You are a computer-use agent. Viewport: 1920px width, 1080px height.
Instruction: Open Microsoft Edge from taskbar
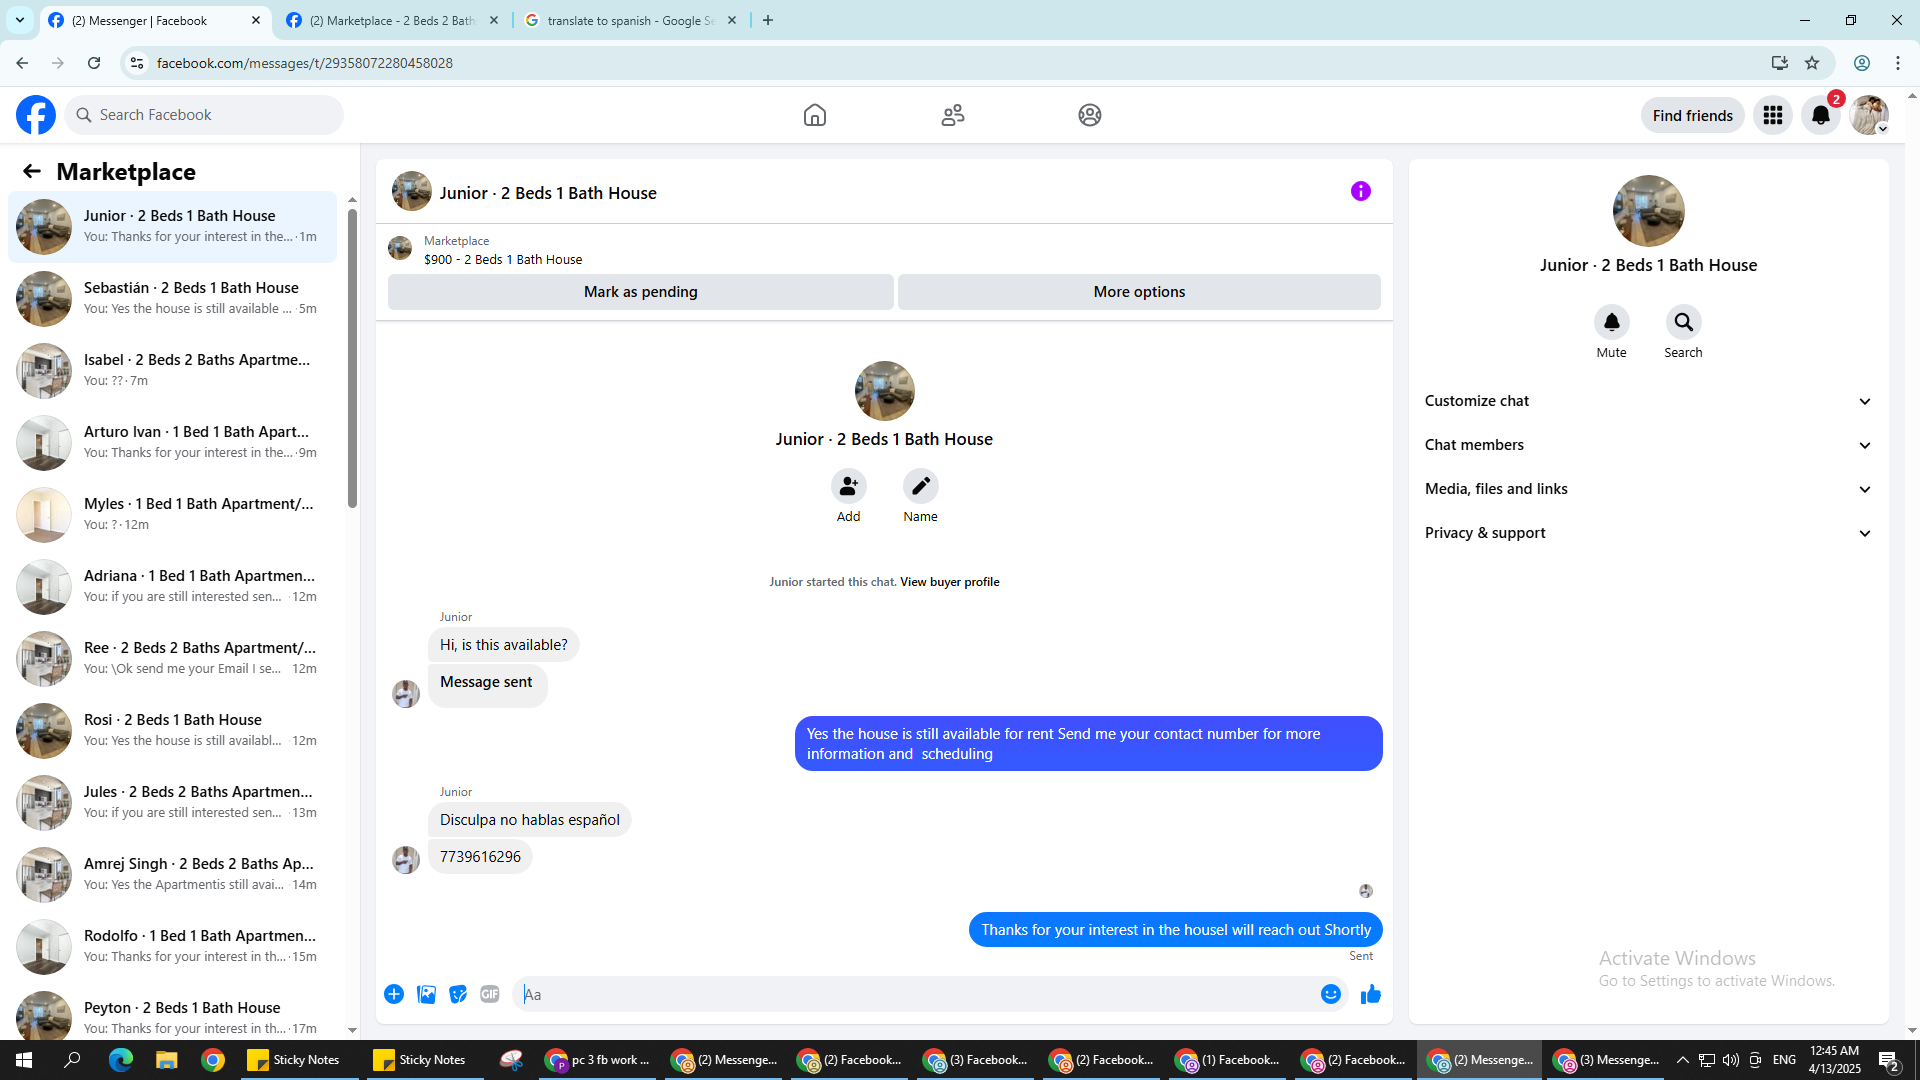[x=120, y=1060]
